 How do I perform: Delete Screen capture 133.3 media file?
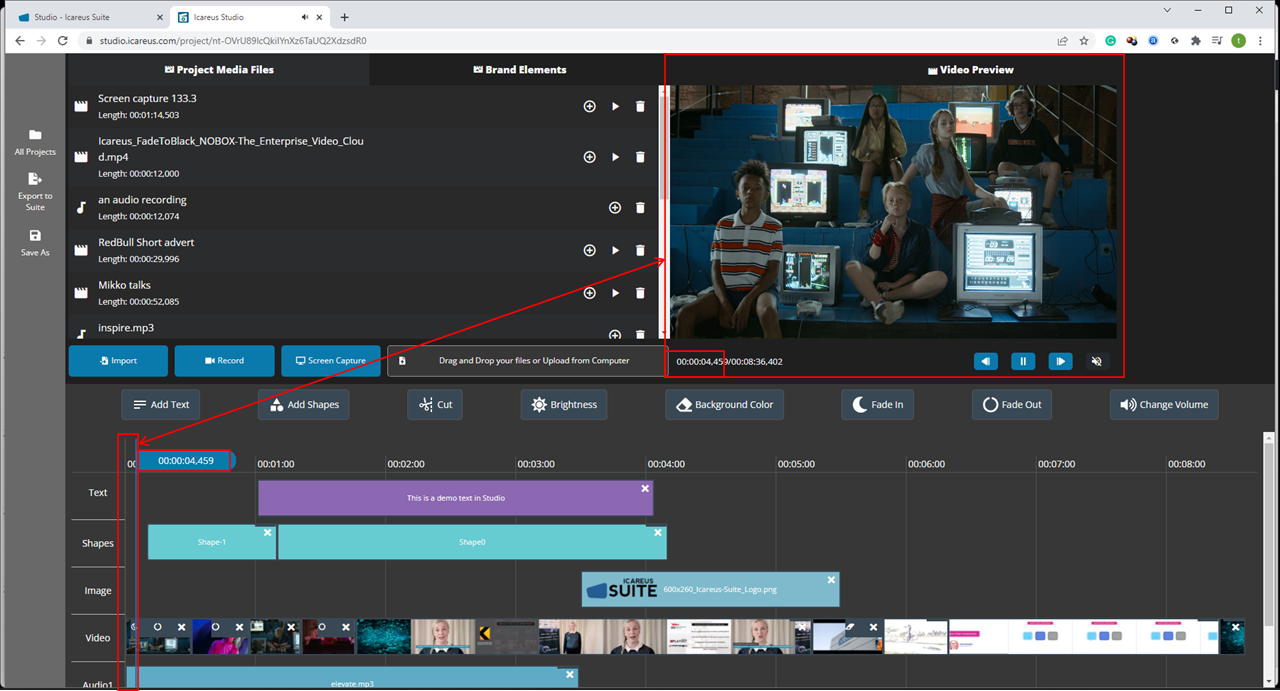click(641, 106)
